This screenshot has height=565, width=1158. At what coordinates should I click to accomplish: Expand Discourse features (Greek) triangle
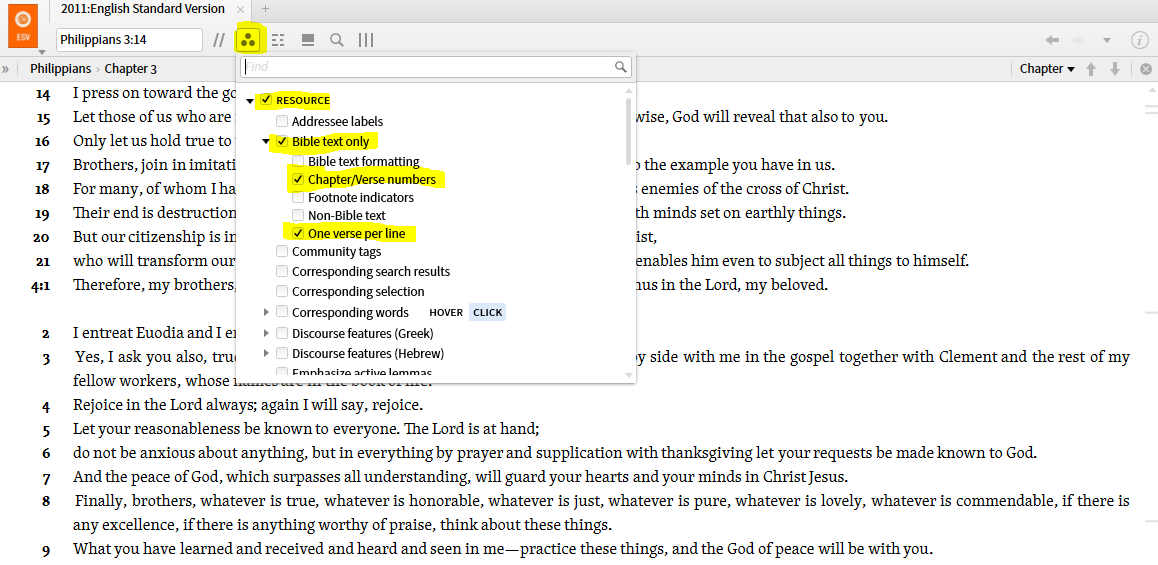pyautogui.click(x=267, y=333)
